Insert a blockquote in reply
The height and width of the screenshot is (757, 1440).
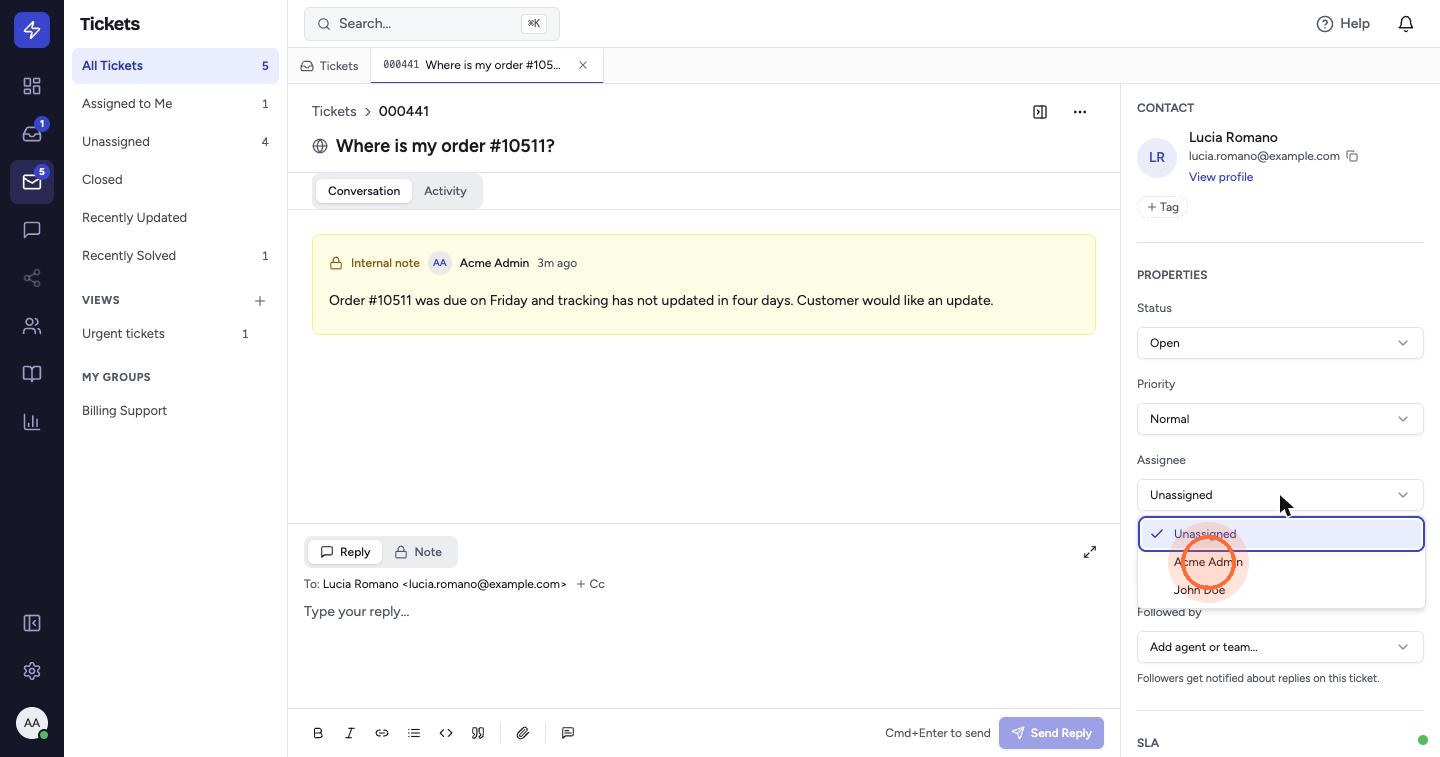(478, 733)
